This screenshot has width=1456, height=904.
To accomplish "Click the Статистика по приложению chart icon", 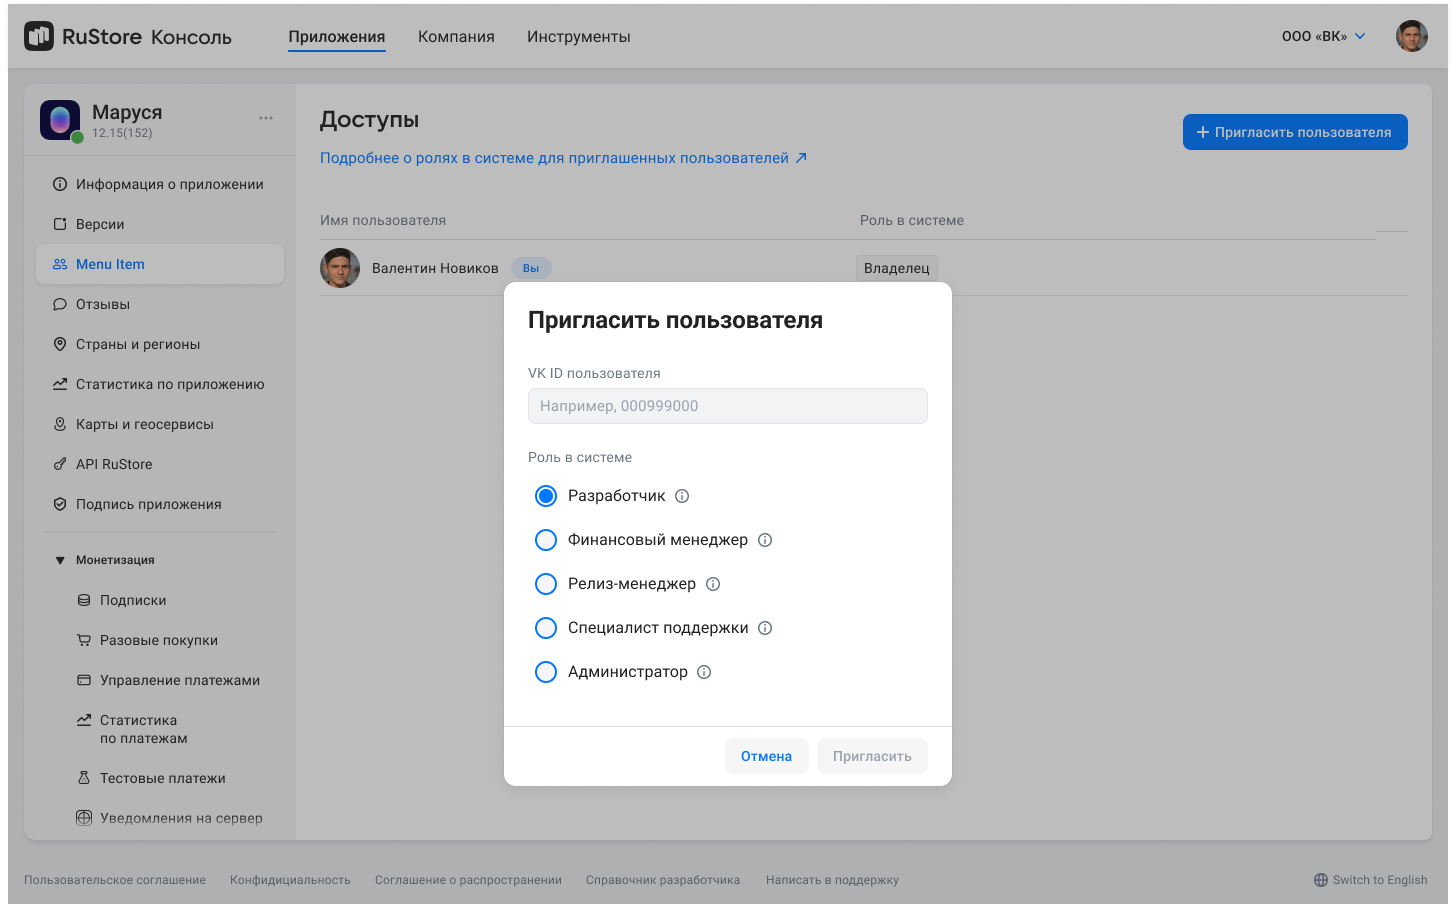I will [x=60, y=384].
